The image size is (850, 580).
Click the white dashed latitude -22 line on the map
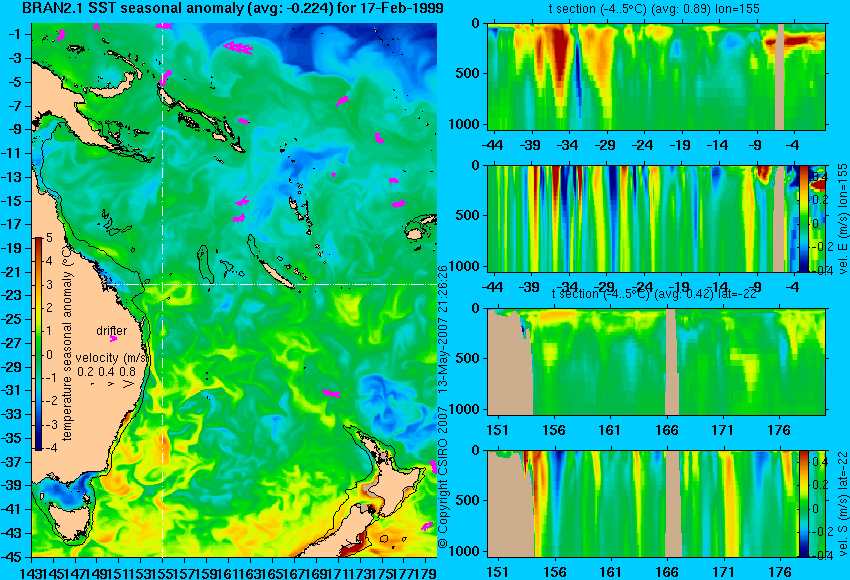pyautogui.click(x=273, y=284)
